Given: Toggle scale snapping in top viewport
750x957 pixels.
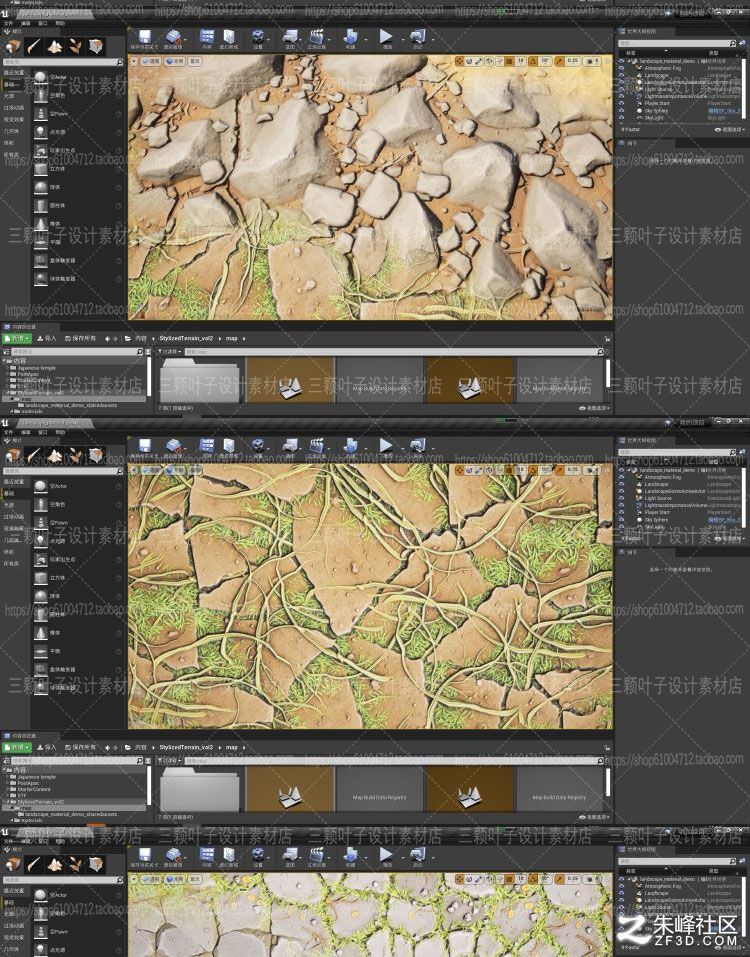Looking at the screenshot, I should (559, 61).
